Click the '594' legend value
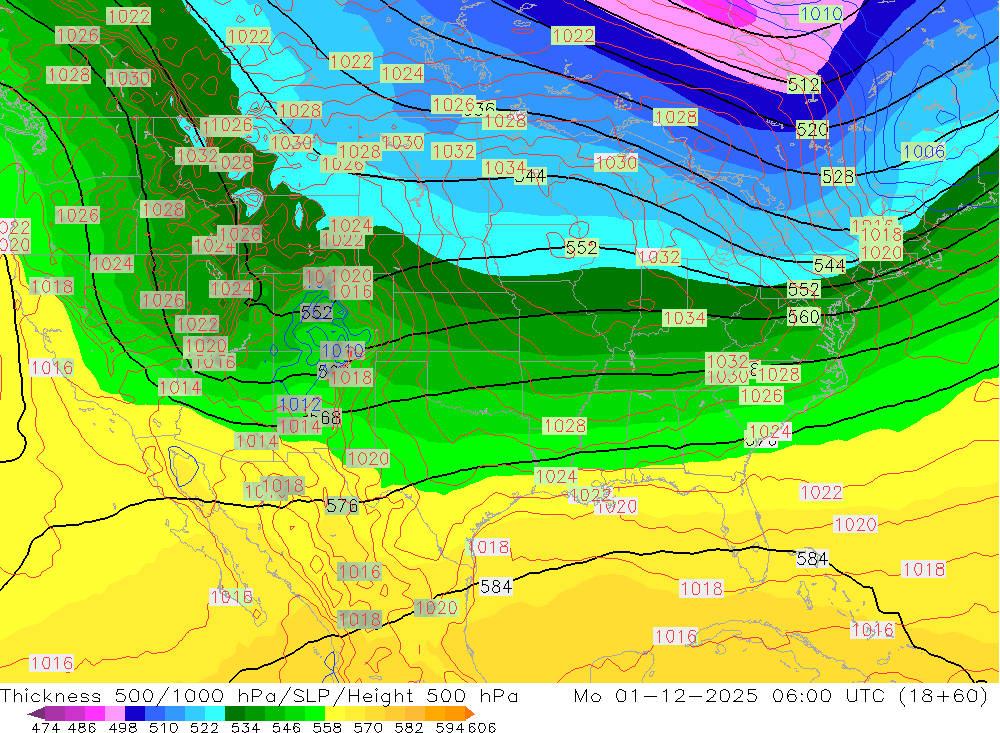Viewport: 1000px width, 733px height. pyautogui.click(x=450, y=727)
